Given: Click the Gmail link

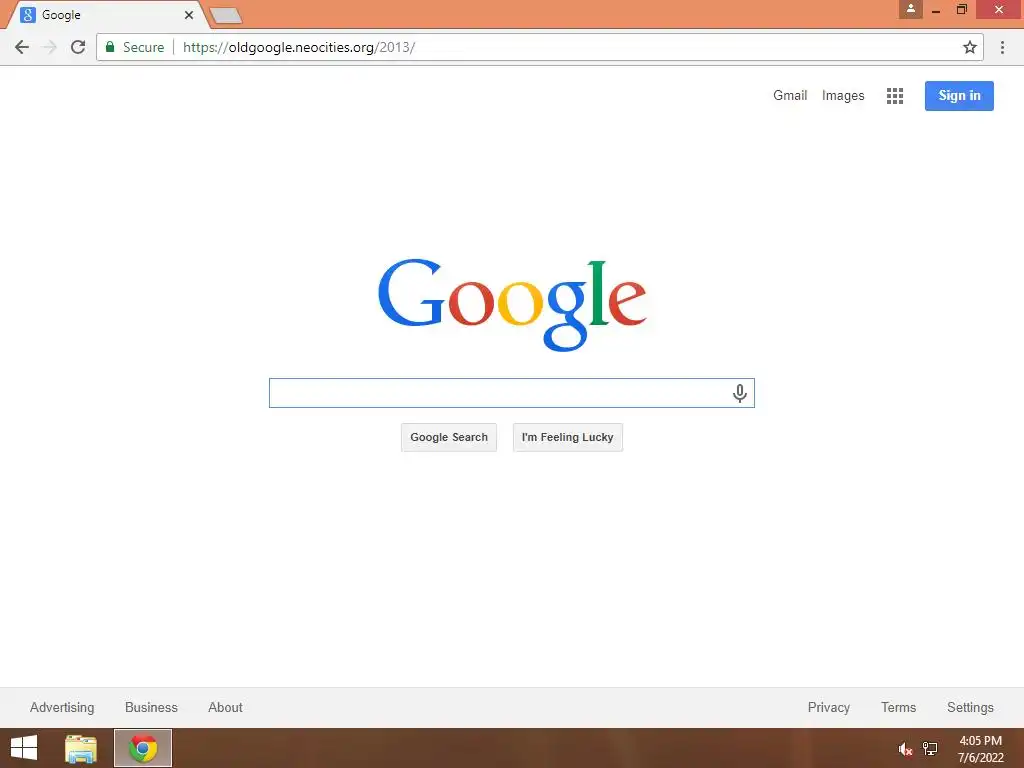Looking at the screenshot, I should (790, 95).
